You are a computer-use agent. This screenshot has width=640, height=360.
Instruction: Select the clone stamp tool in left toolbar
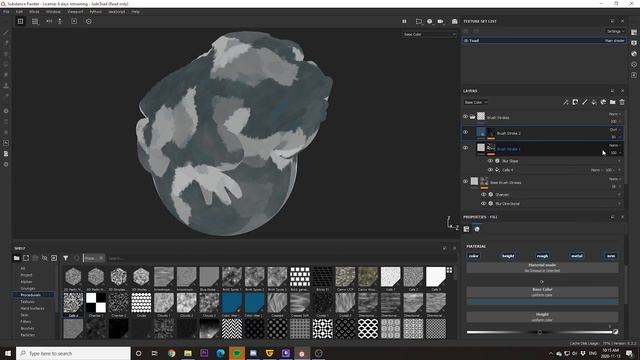click(6, 86)
